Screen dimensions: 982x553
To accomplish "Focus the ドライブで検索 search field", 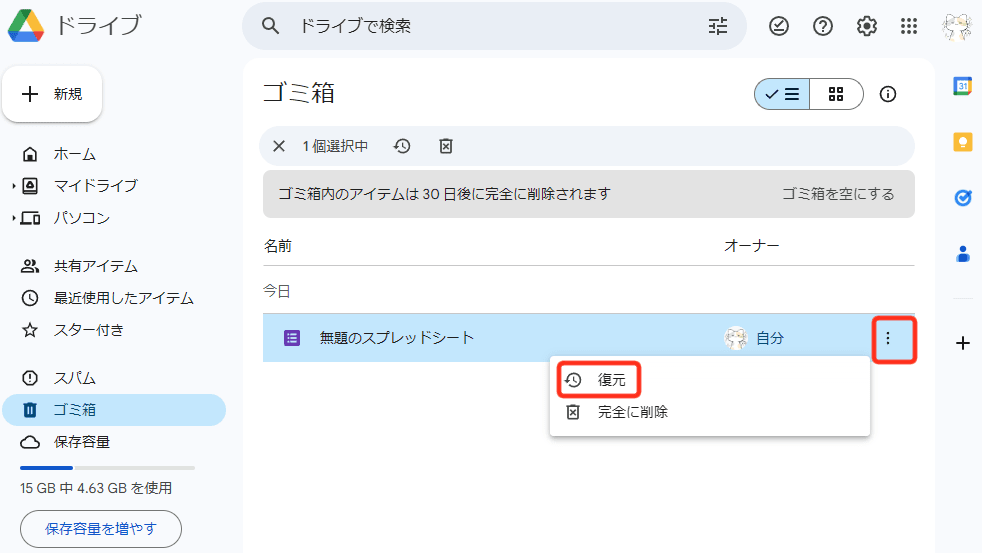I will pyautogui.click(x=494, y=26).
